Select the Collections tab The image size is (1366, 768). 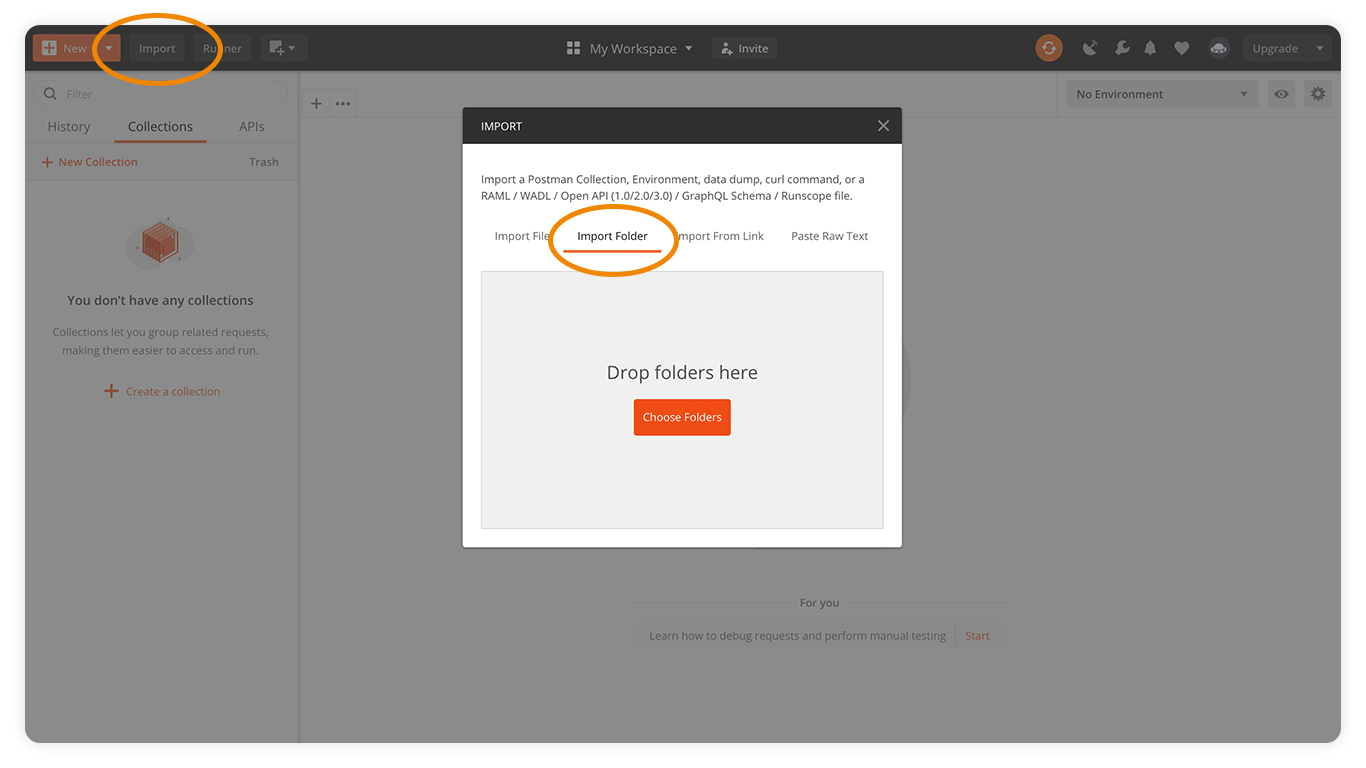[x=160, y=127]
